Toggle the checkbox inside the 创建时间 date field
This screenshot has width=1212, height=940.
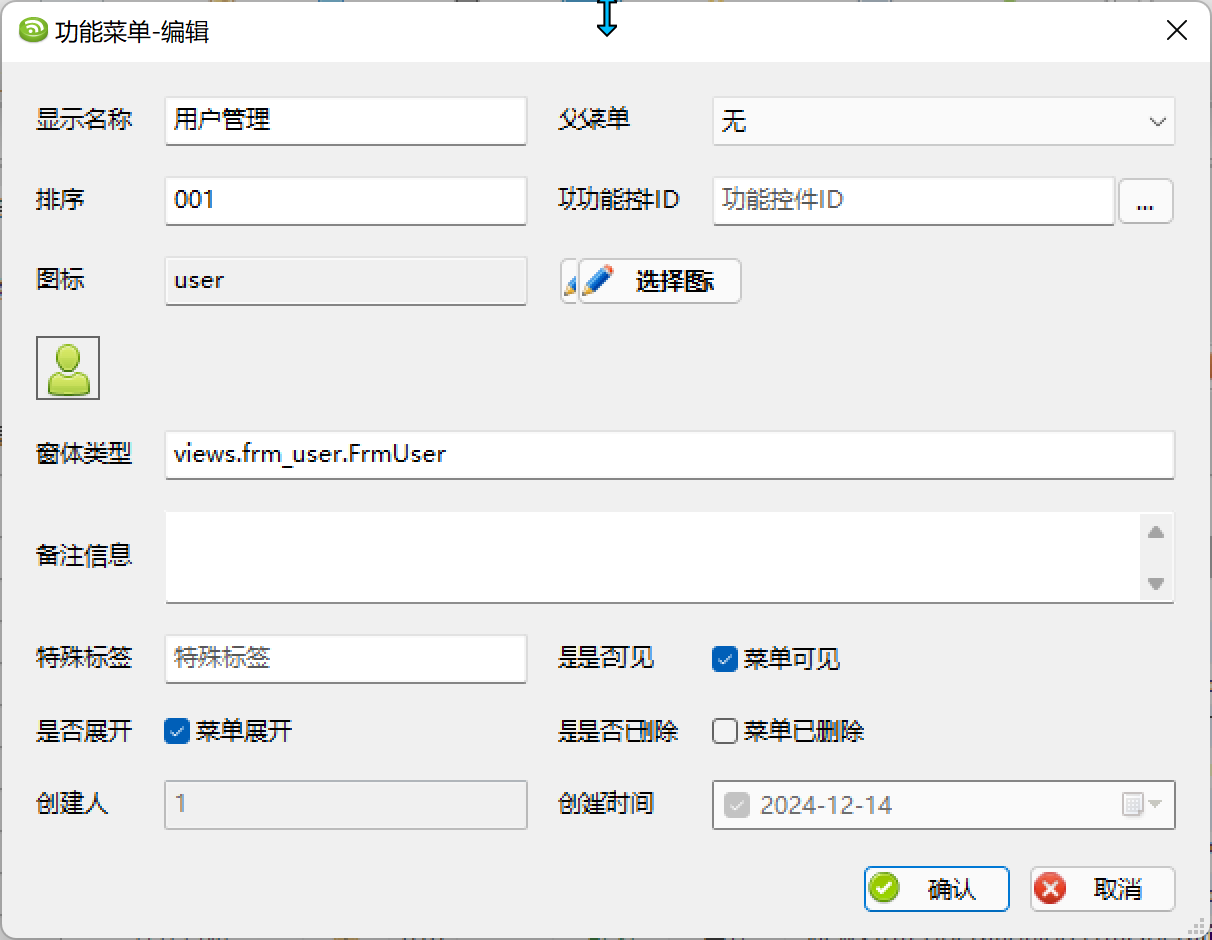pos(737,805)
